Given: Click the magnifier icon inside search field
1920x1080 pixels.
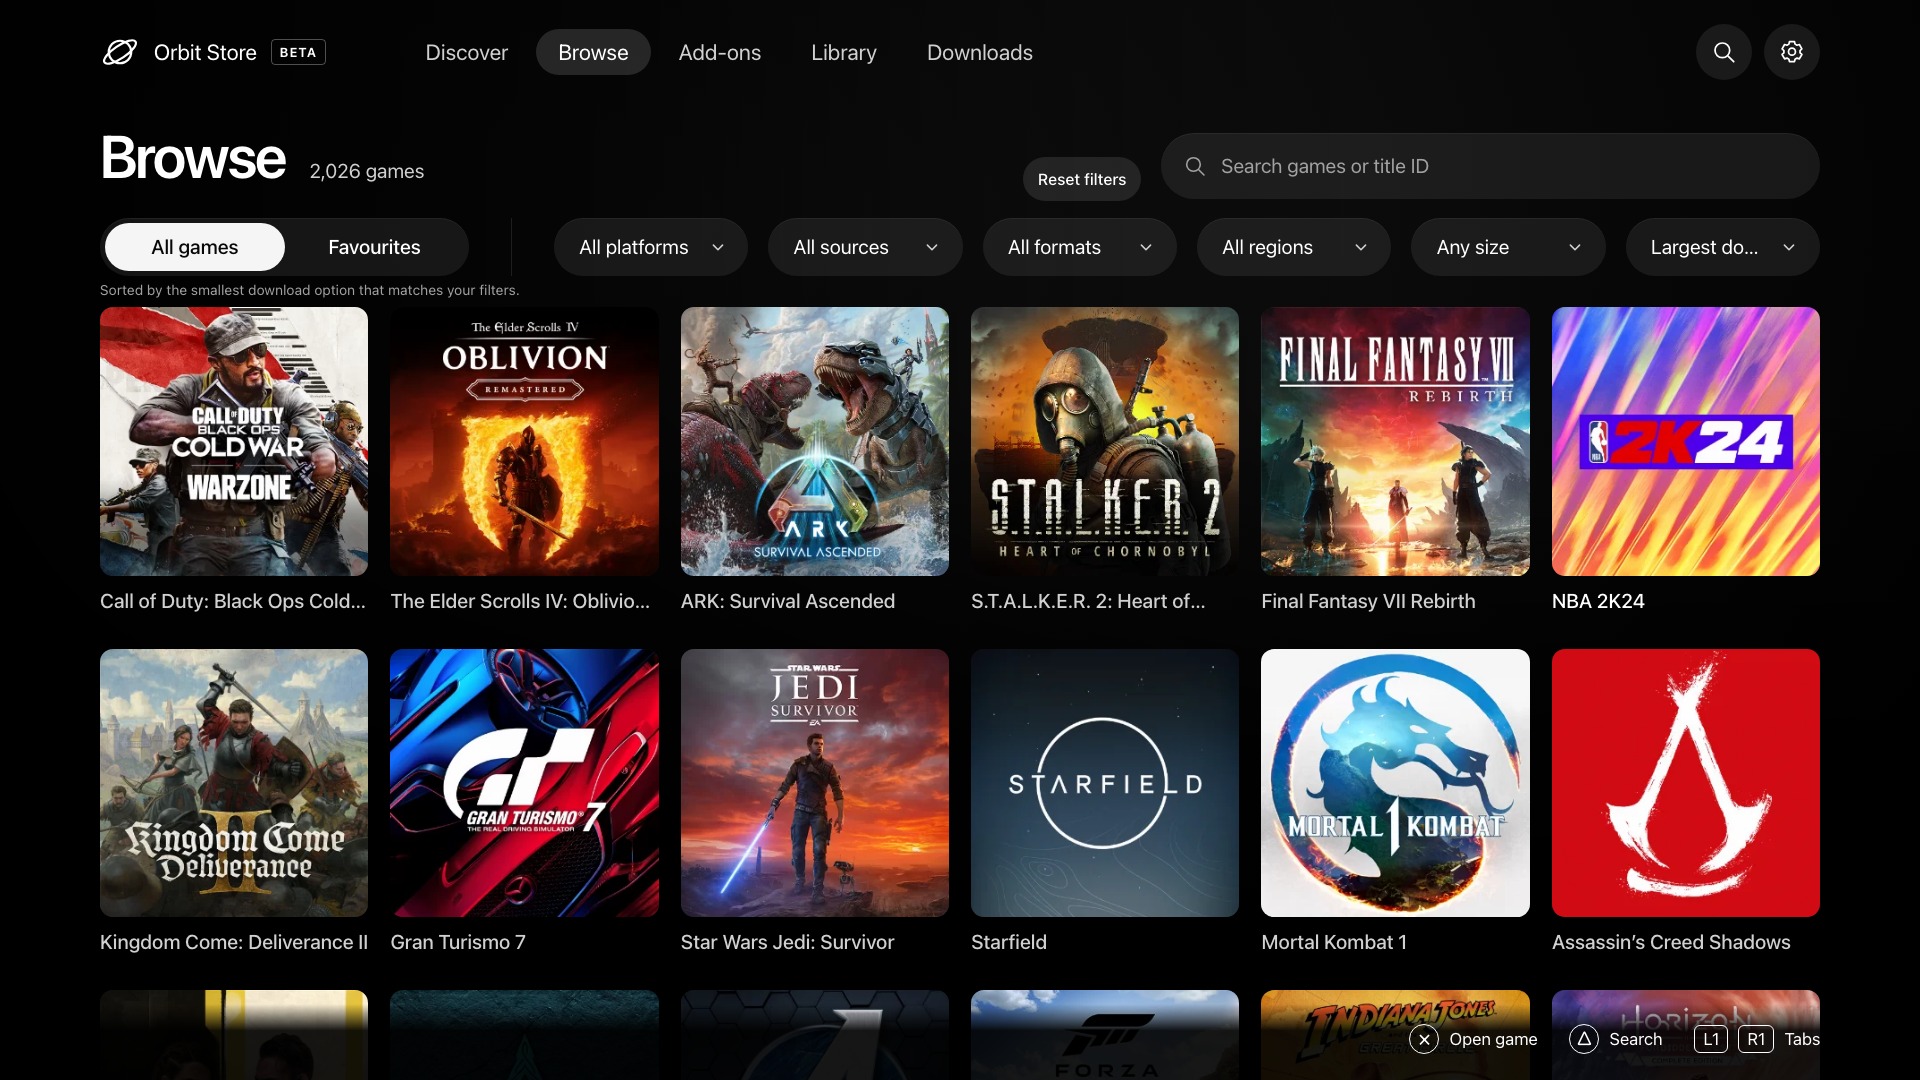Looking at the screenshot, I should click(x=1195, y=166).
